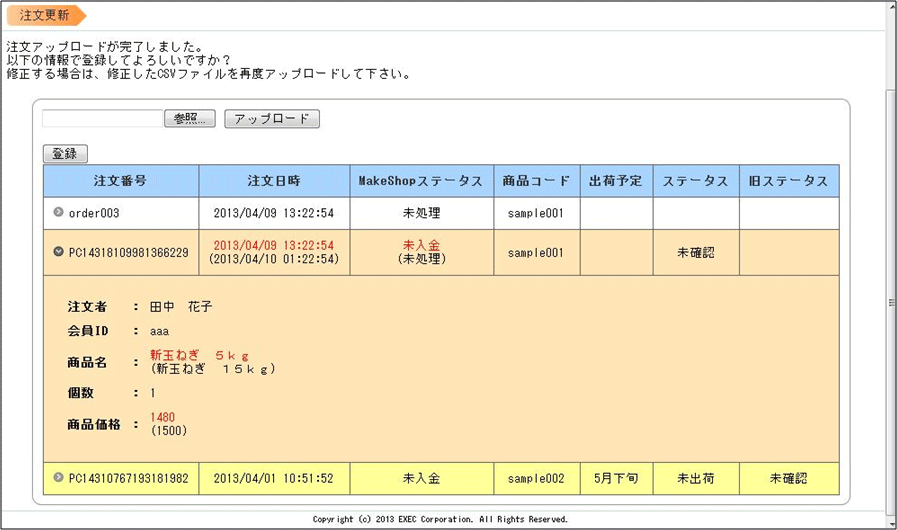Screen dimensions: 897x530
Task: Click the vertical scrollbar on the right
Action: pos(891,302)
